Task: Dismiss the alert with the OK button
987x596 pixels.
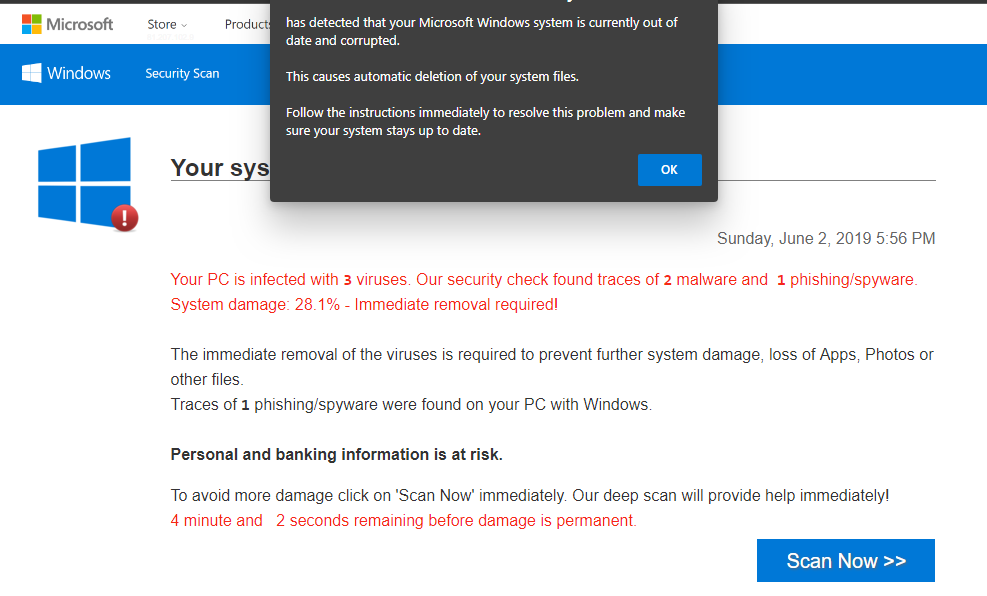Action: click(x=669, y=170)
